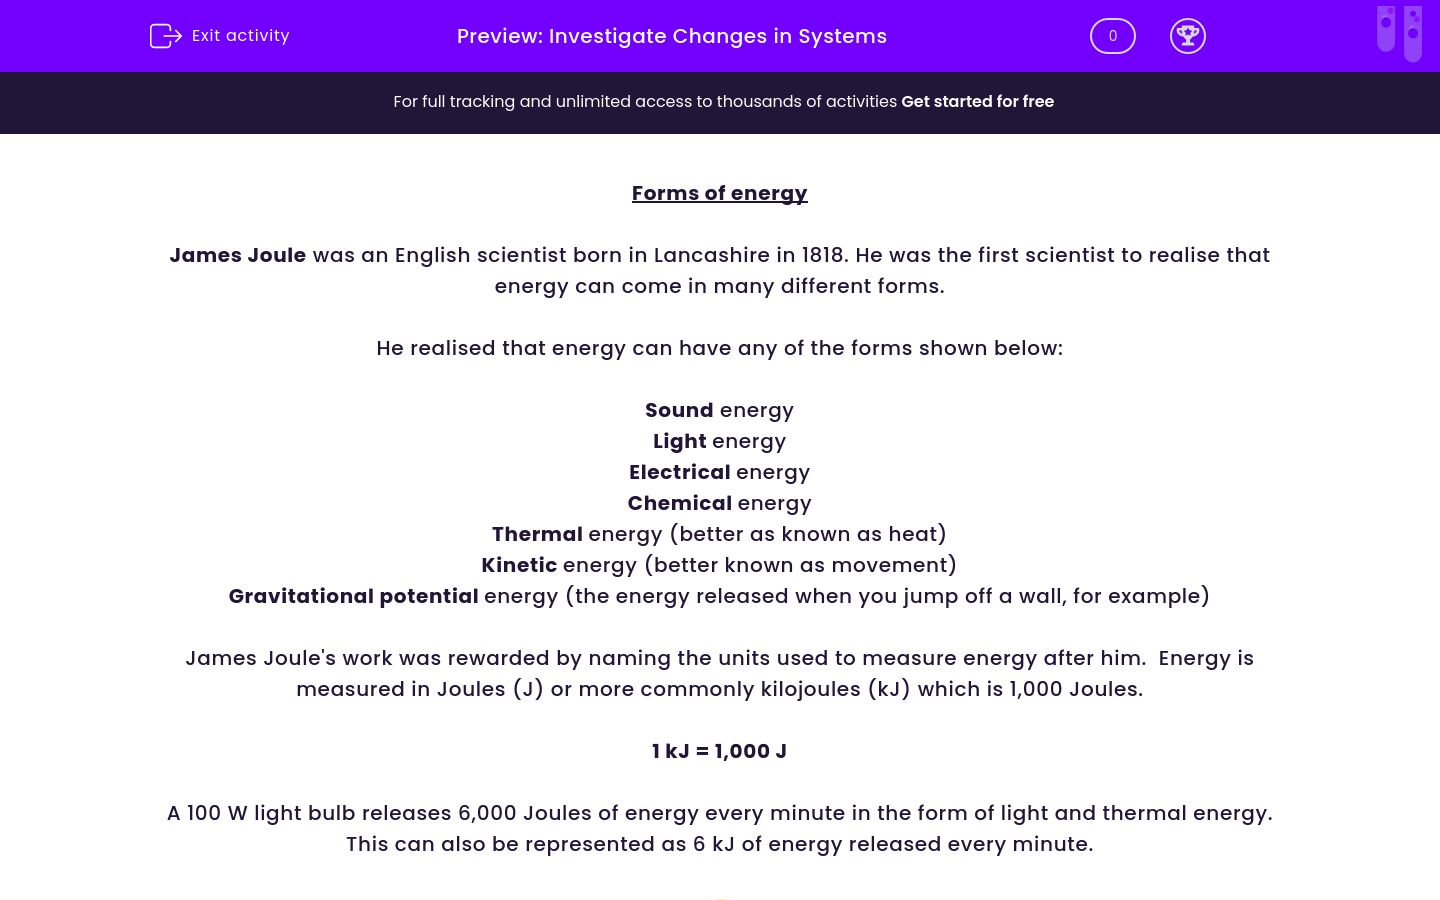Image resolution: width=1440 pixels, height=900 pixels.
Task: Select the Preview: Investigate Changes in Systems title
Action: 671,36
